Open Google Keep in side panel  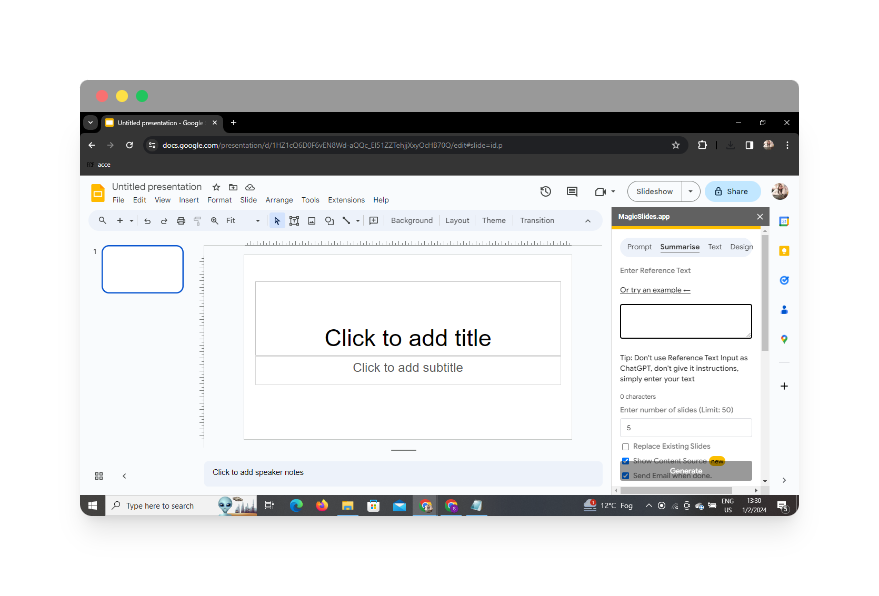784,251
